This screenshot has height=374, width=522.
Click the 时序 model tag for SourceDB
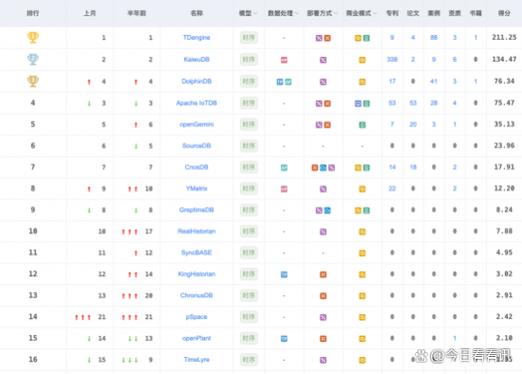coord(249,146)
